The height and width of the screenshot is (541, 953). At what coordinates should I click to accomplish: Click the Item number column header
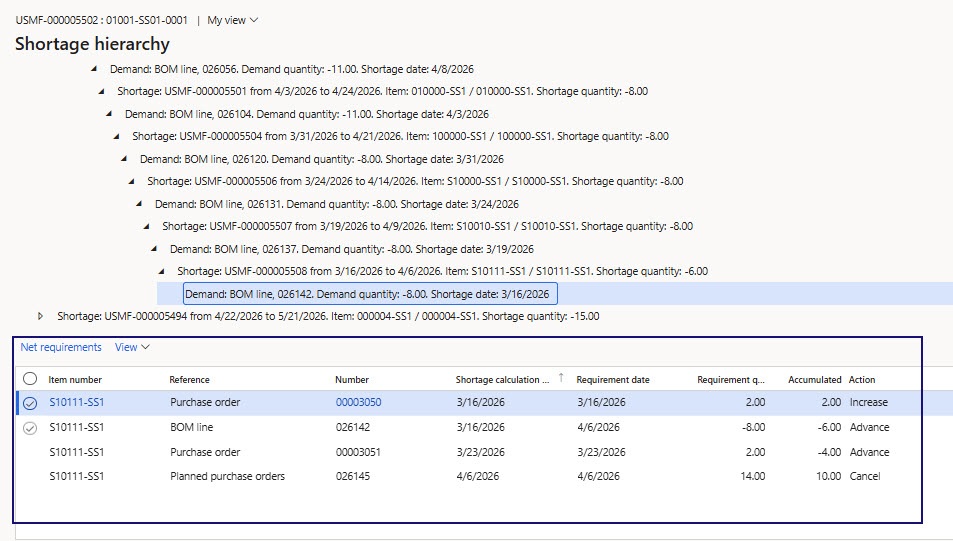[x=76, y=380]
